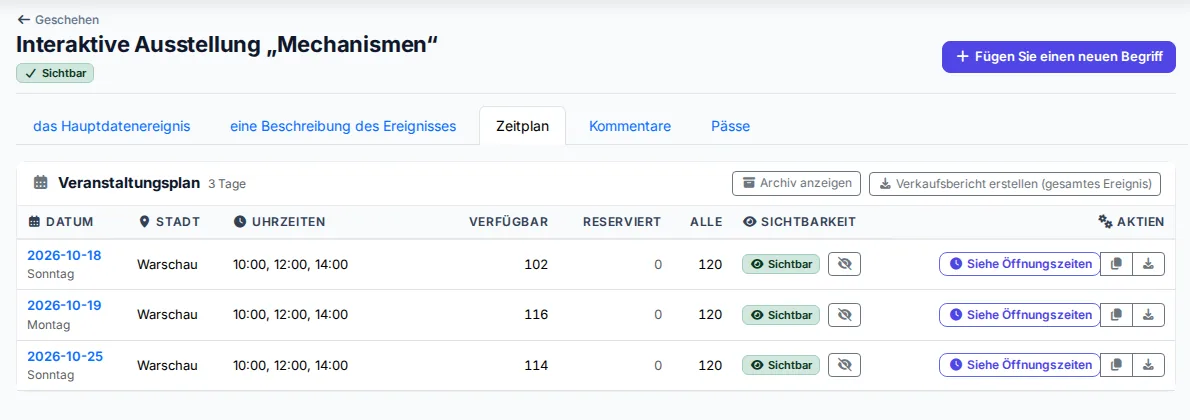Click the STADT column header
The image size is (1190, 420).
click(x=170, y=222)
